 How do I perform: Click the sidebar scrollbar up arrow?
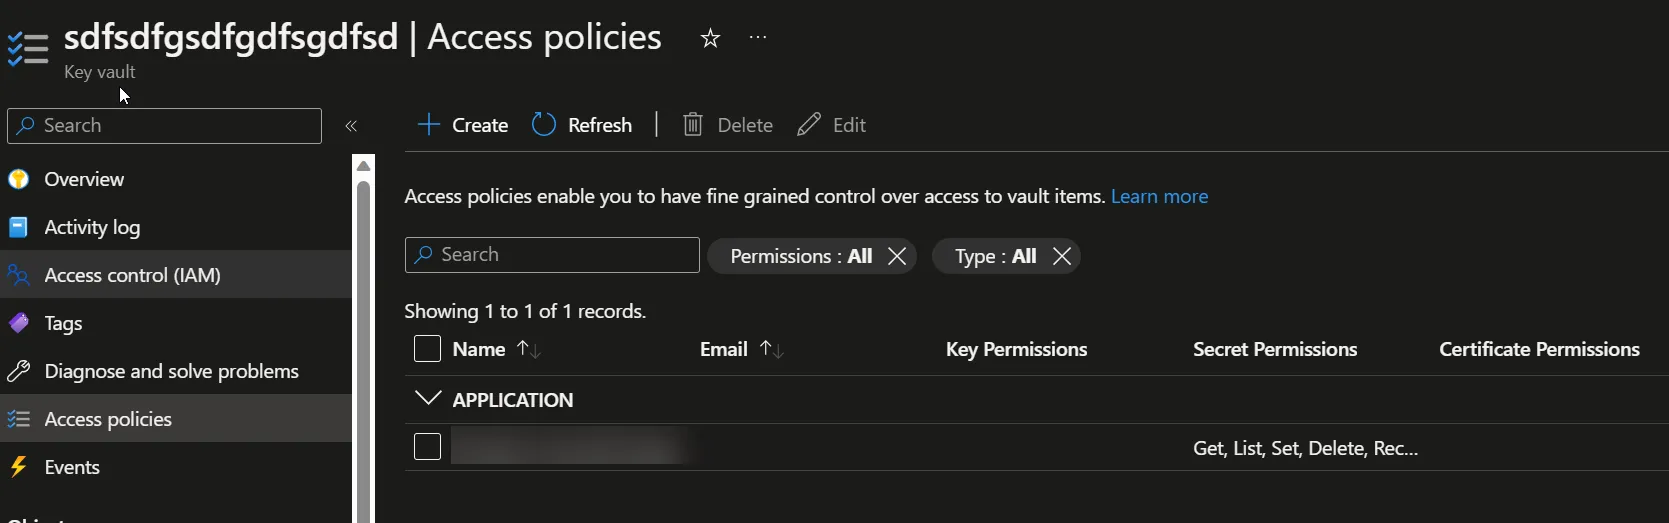coord(364,166)
